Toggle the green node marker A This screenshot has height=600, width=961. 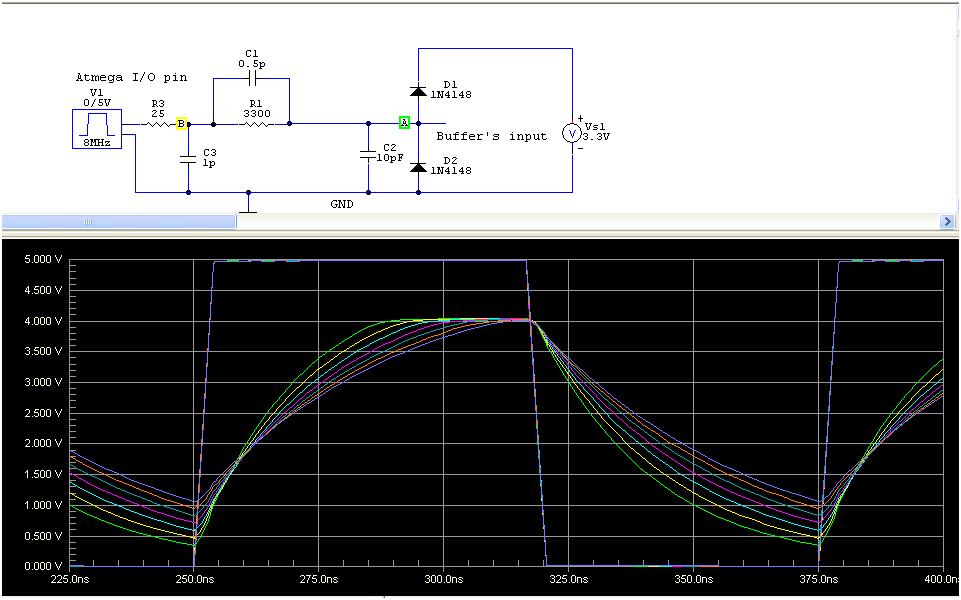[403, 121]
